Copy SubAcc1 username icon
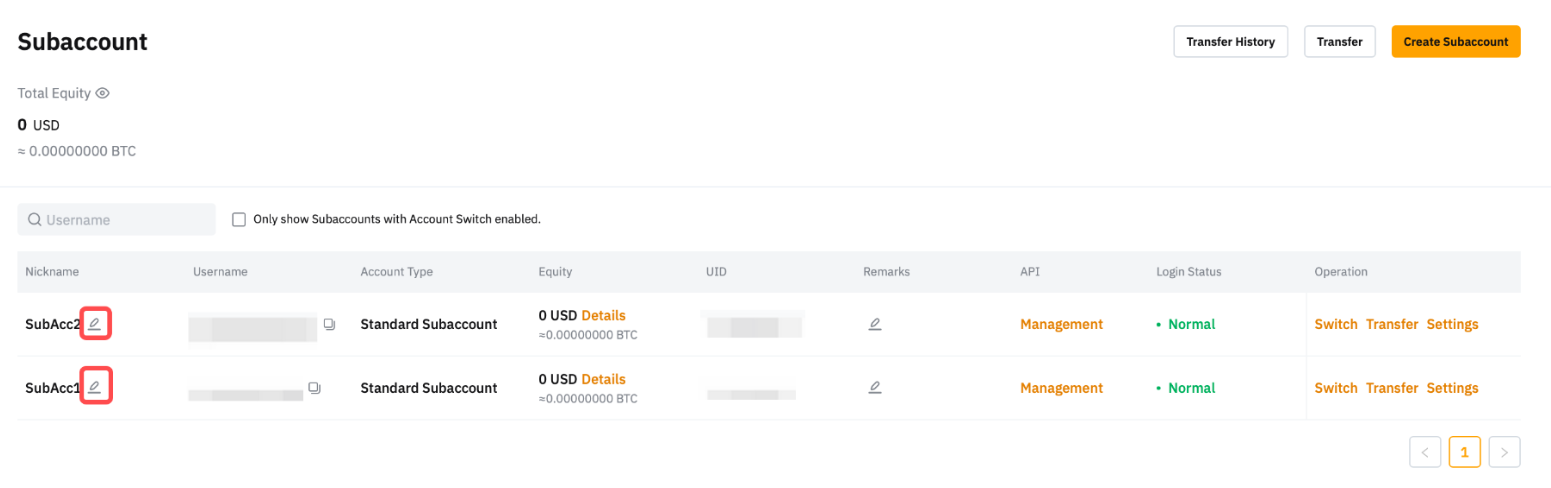This screenshot has height=488, width=1551. (314, 388)
